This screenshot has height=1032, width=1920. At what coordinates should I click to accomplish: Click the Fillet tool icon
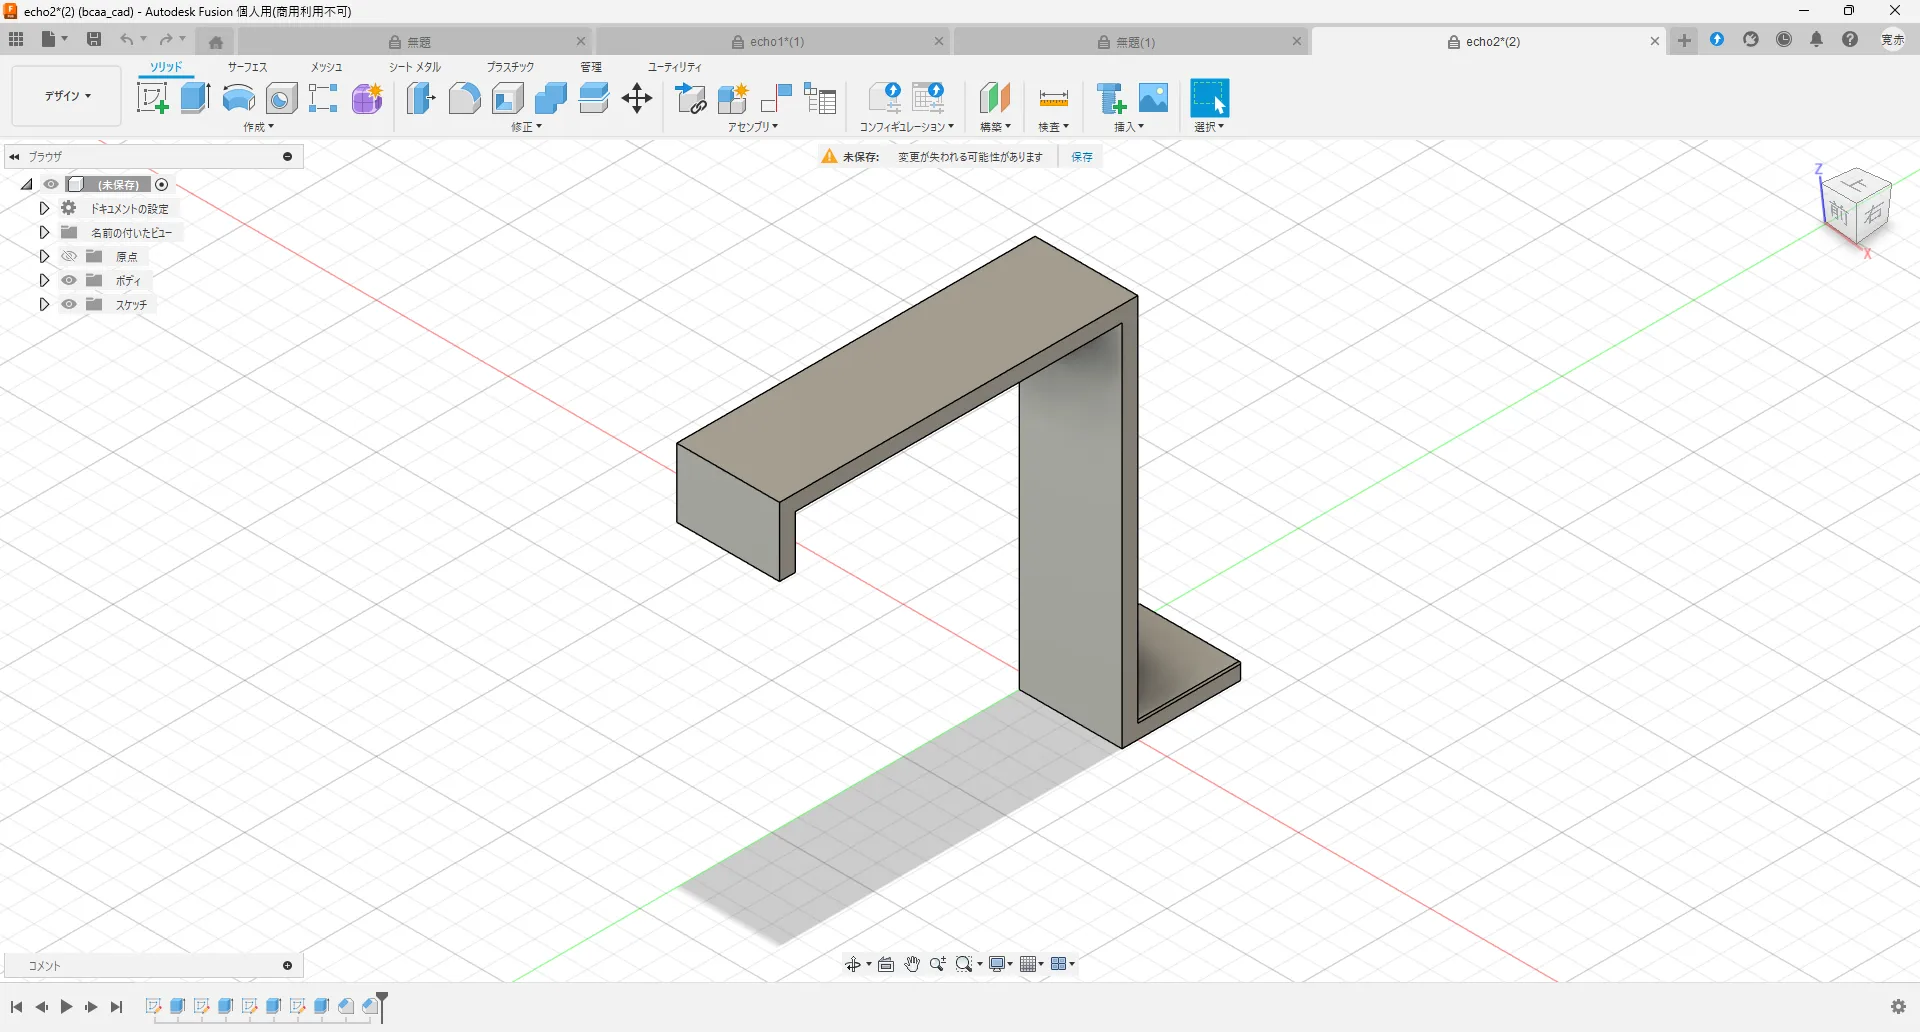pyautogui.click(x=464, y=98)
